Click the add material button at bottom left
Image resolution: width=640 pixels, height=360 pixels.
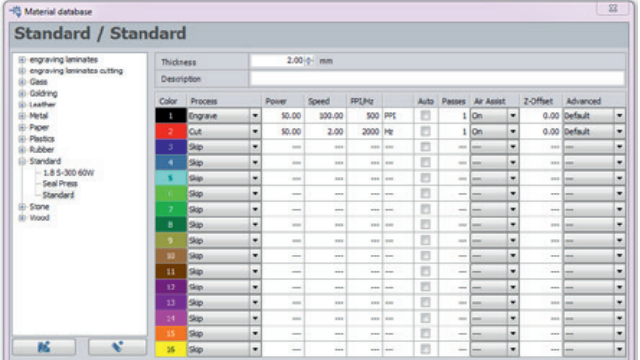[44, 347]
